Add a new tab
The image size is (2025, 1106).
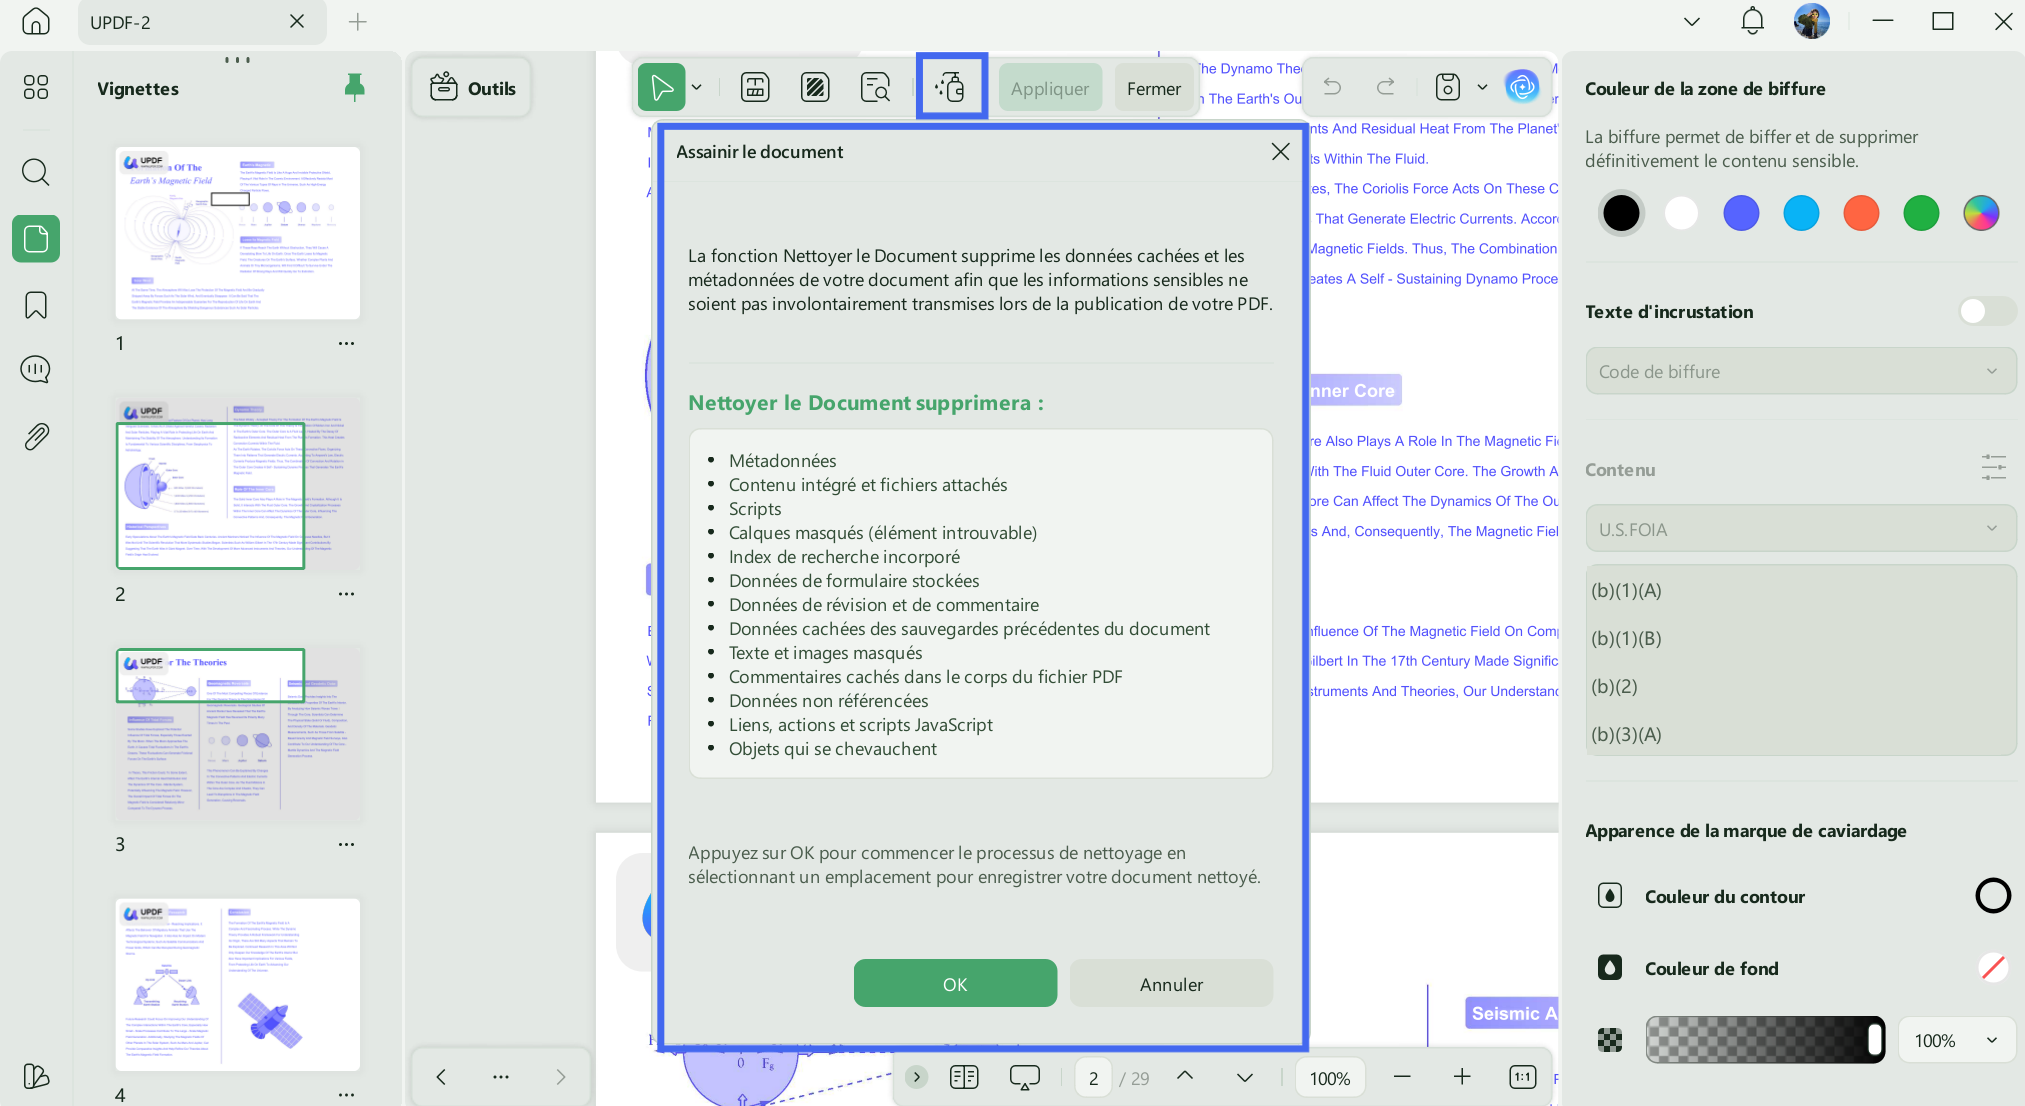point(357,22)
